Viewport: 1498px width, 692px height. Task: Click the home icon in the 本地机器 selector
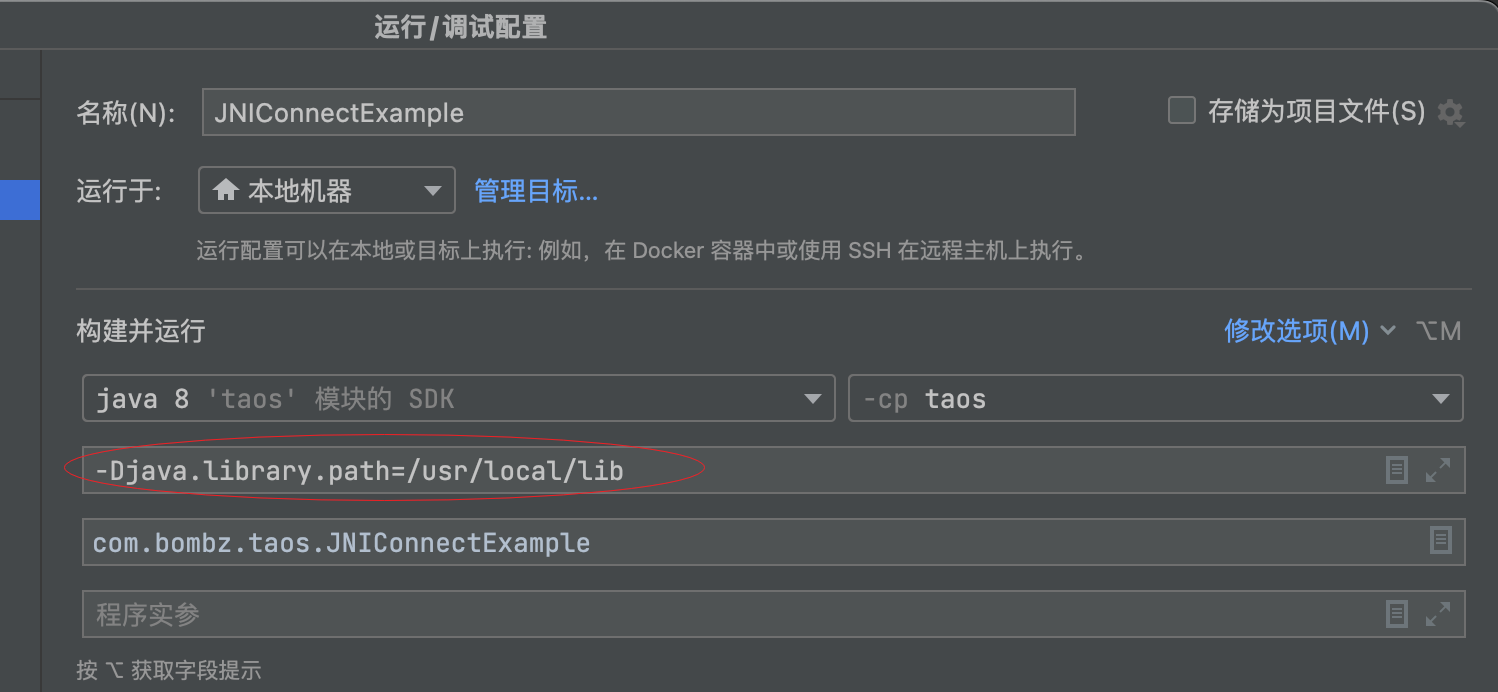tap(227, 190)
